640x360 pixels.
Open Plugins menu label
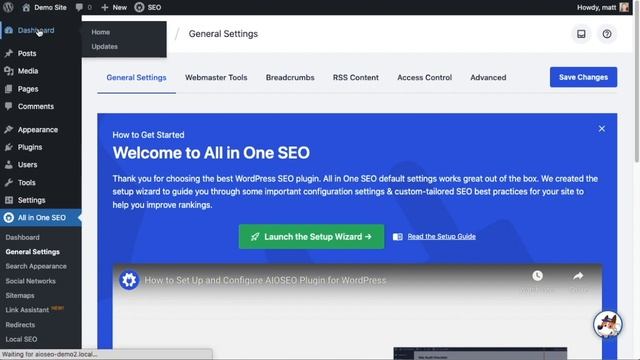coord(30,147)
